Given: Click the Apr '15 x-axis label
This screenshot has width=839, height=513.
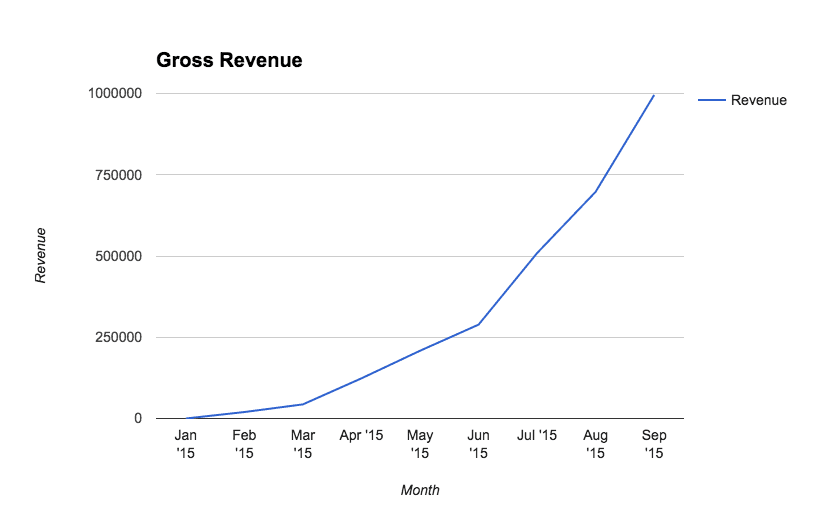Looking at the screenshot, I should [361, 436].
